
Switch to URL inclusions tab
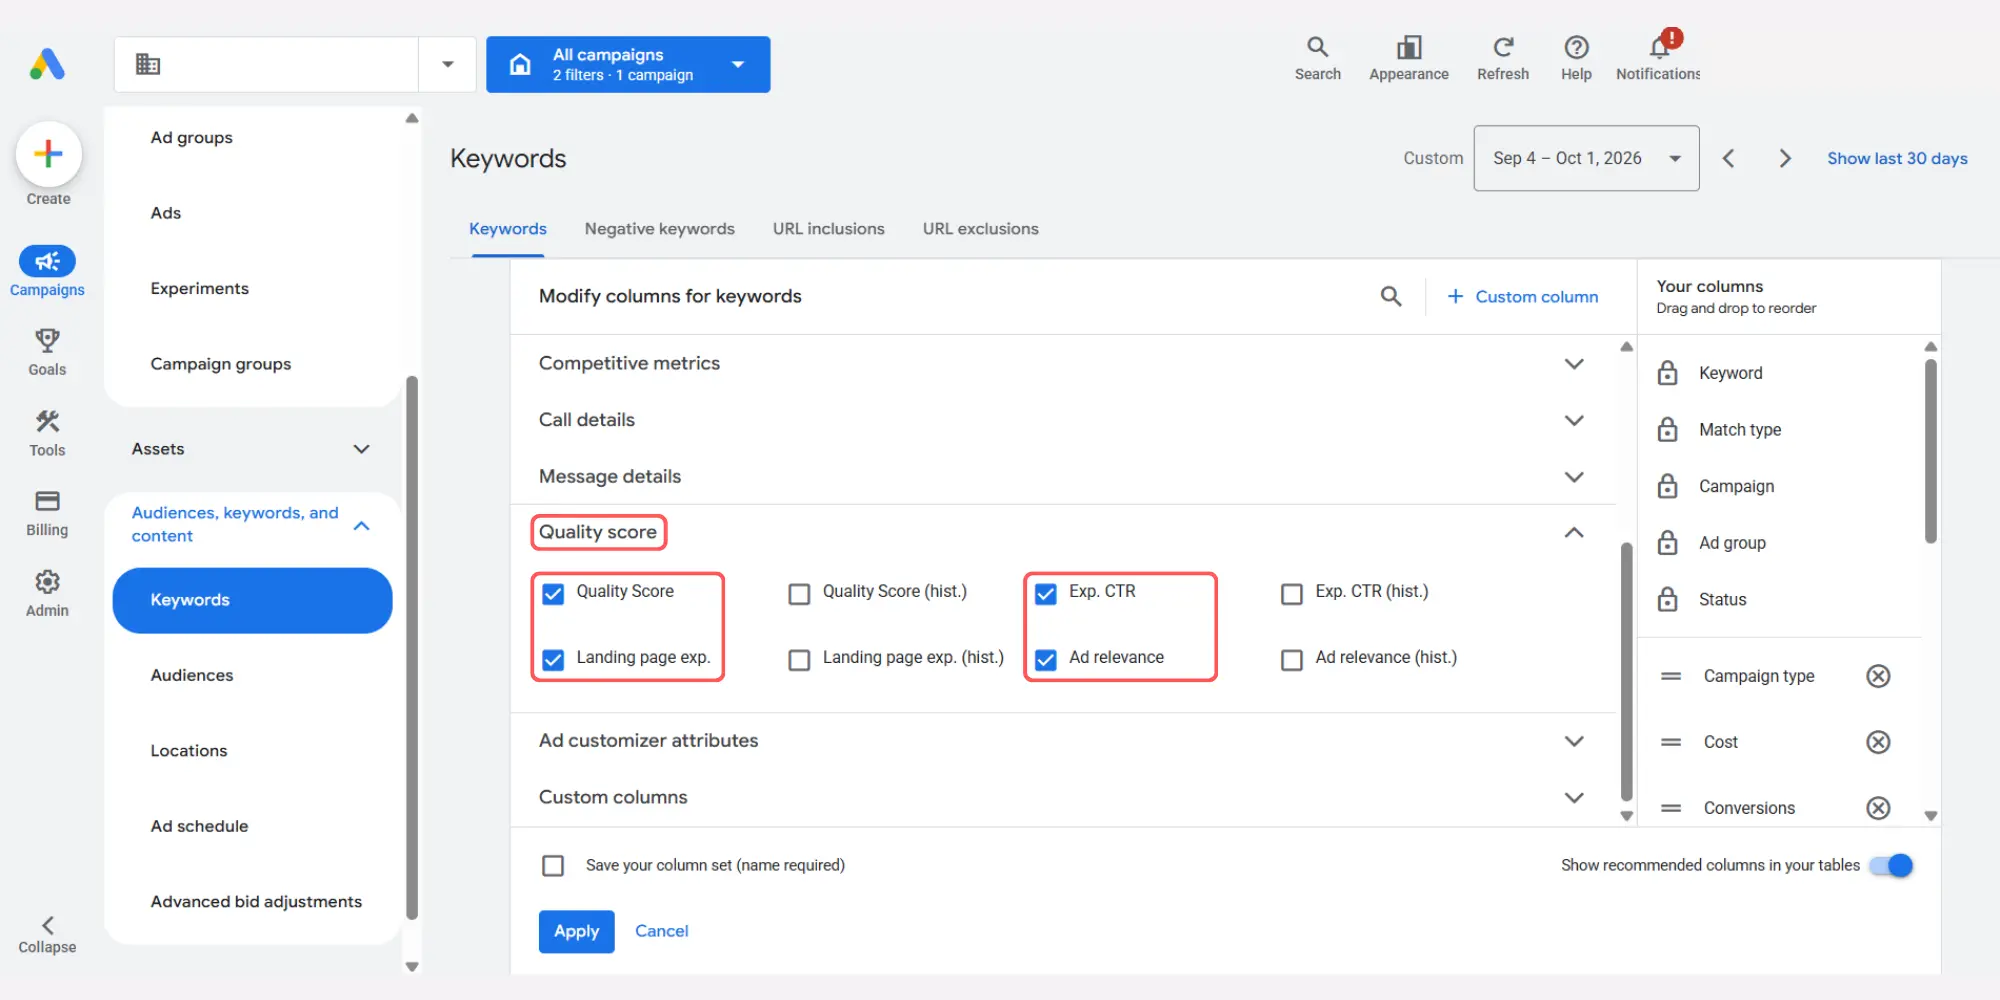tap(828, 229)
